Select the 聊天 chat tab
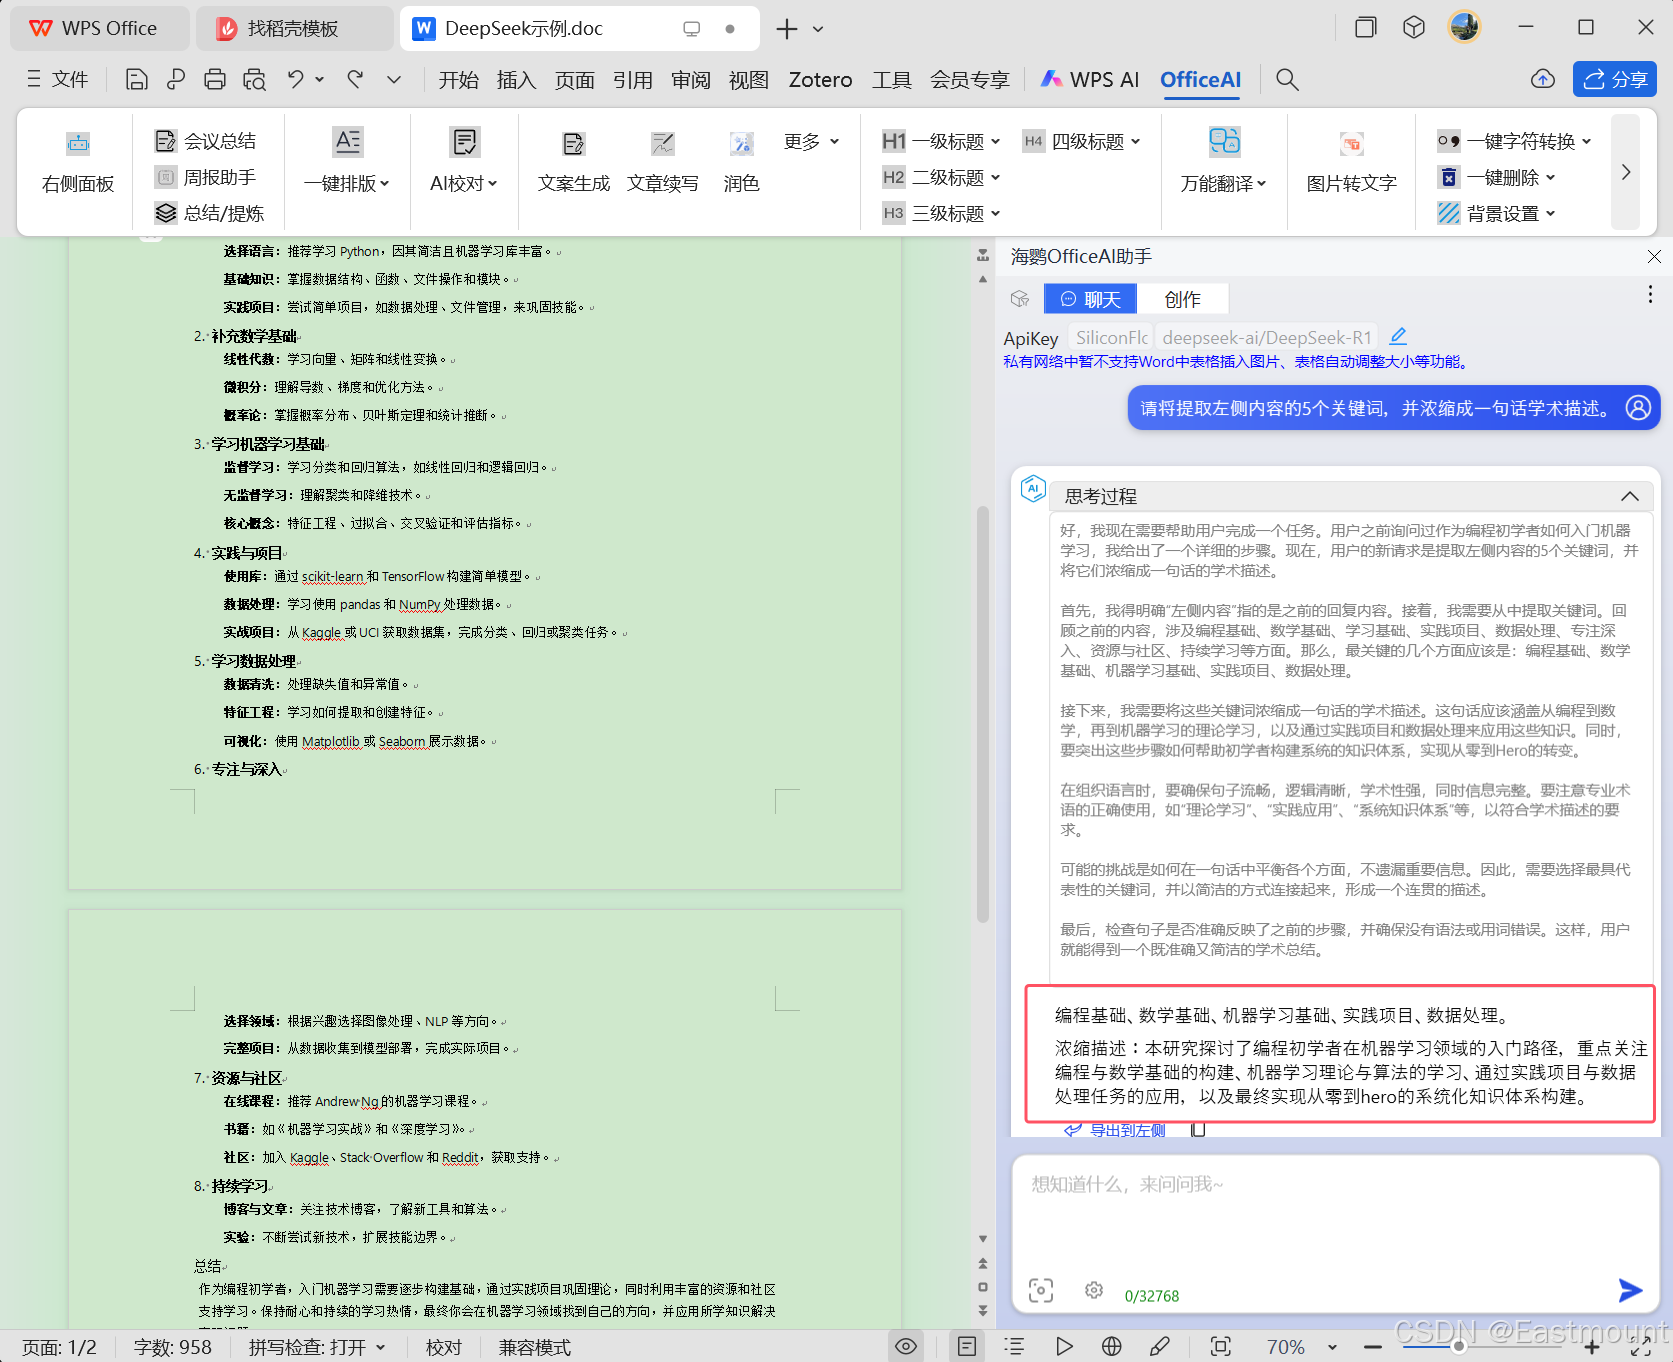Viewport: 1673px width, 1362px height. click(x=1090, y=299)
